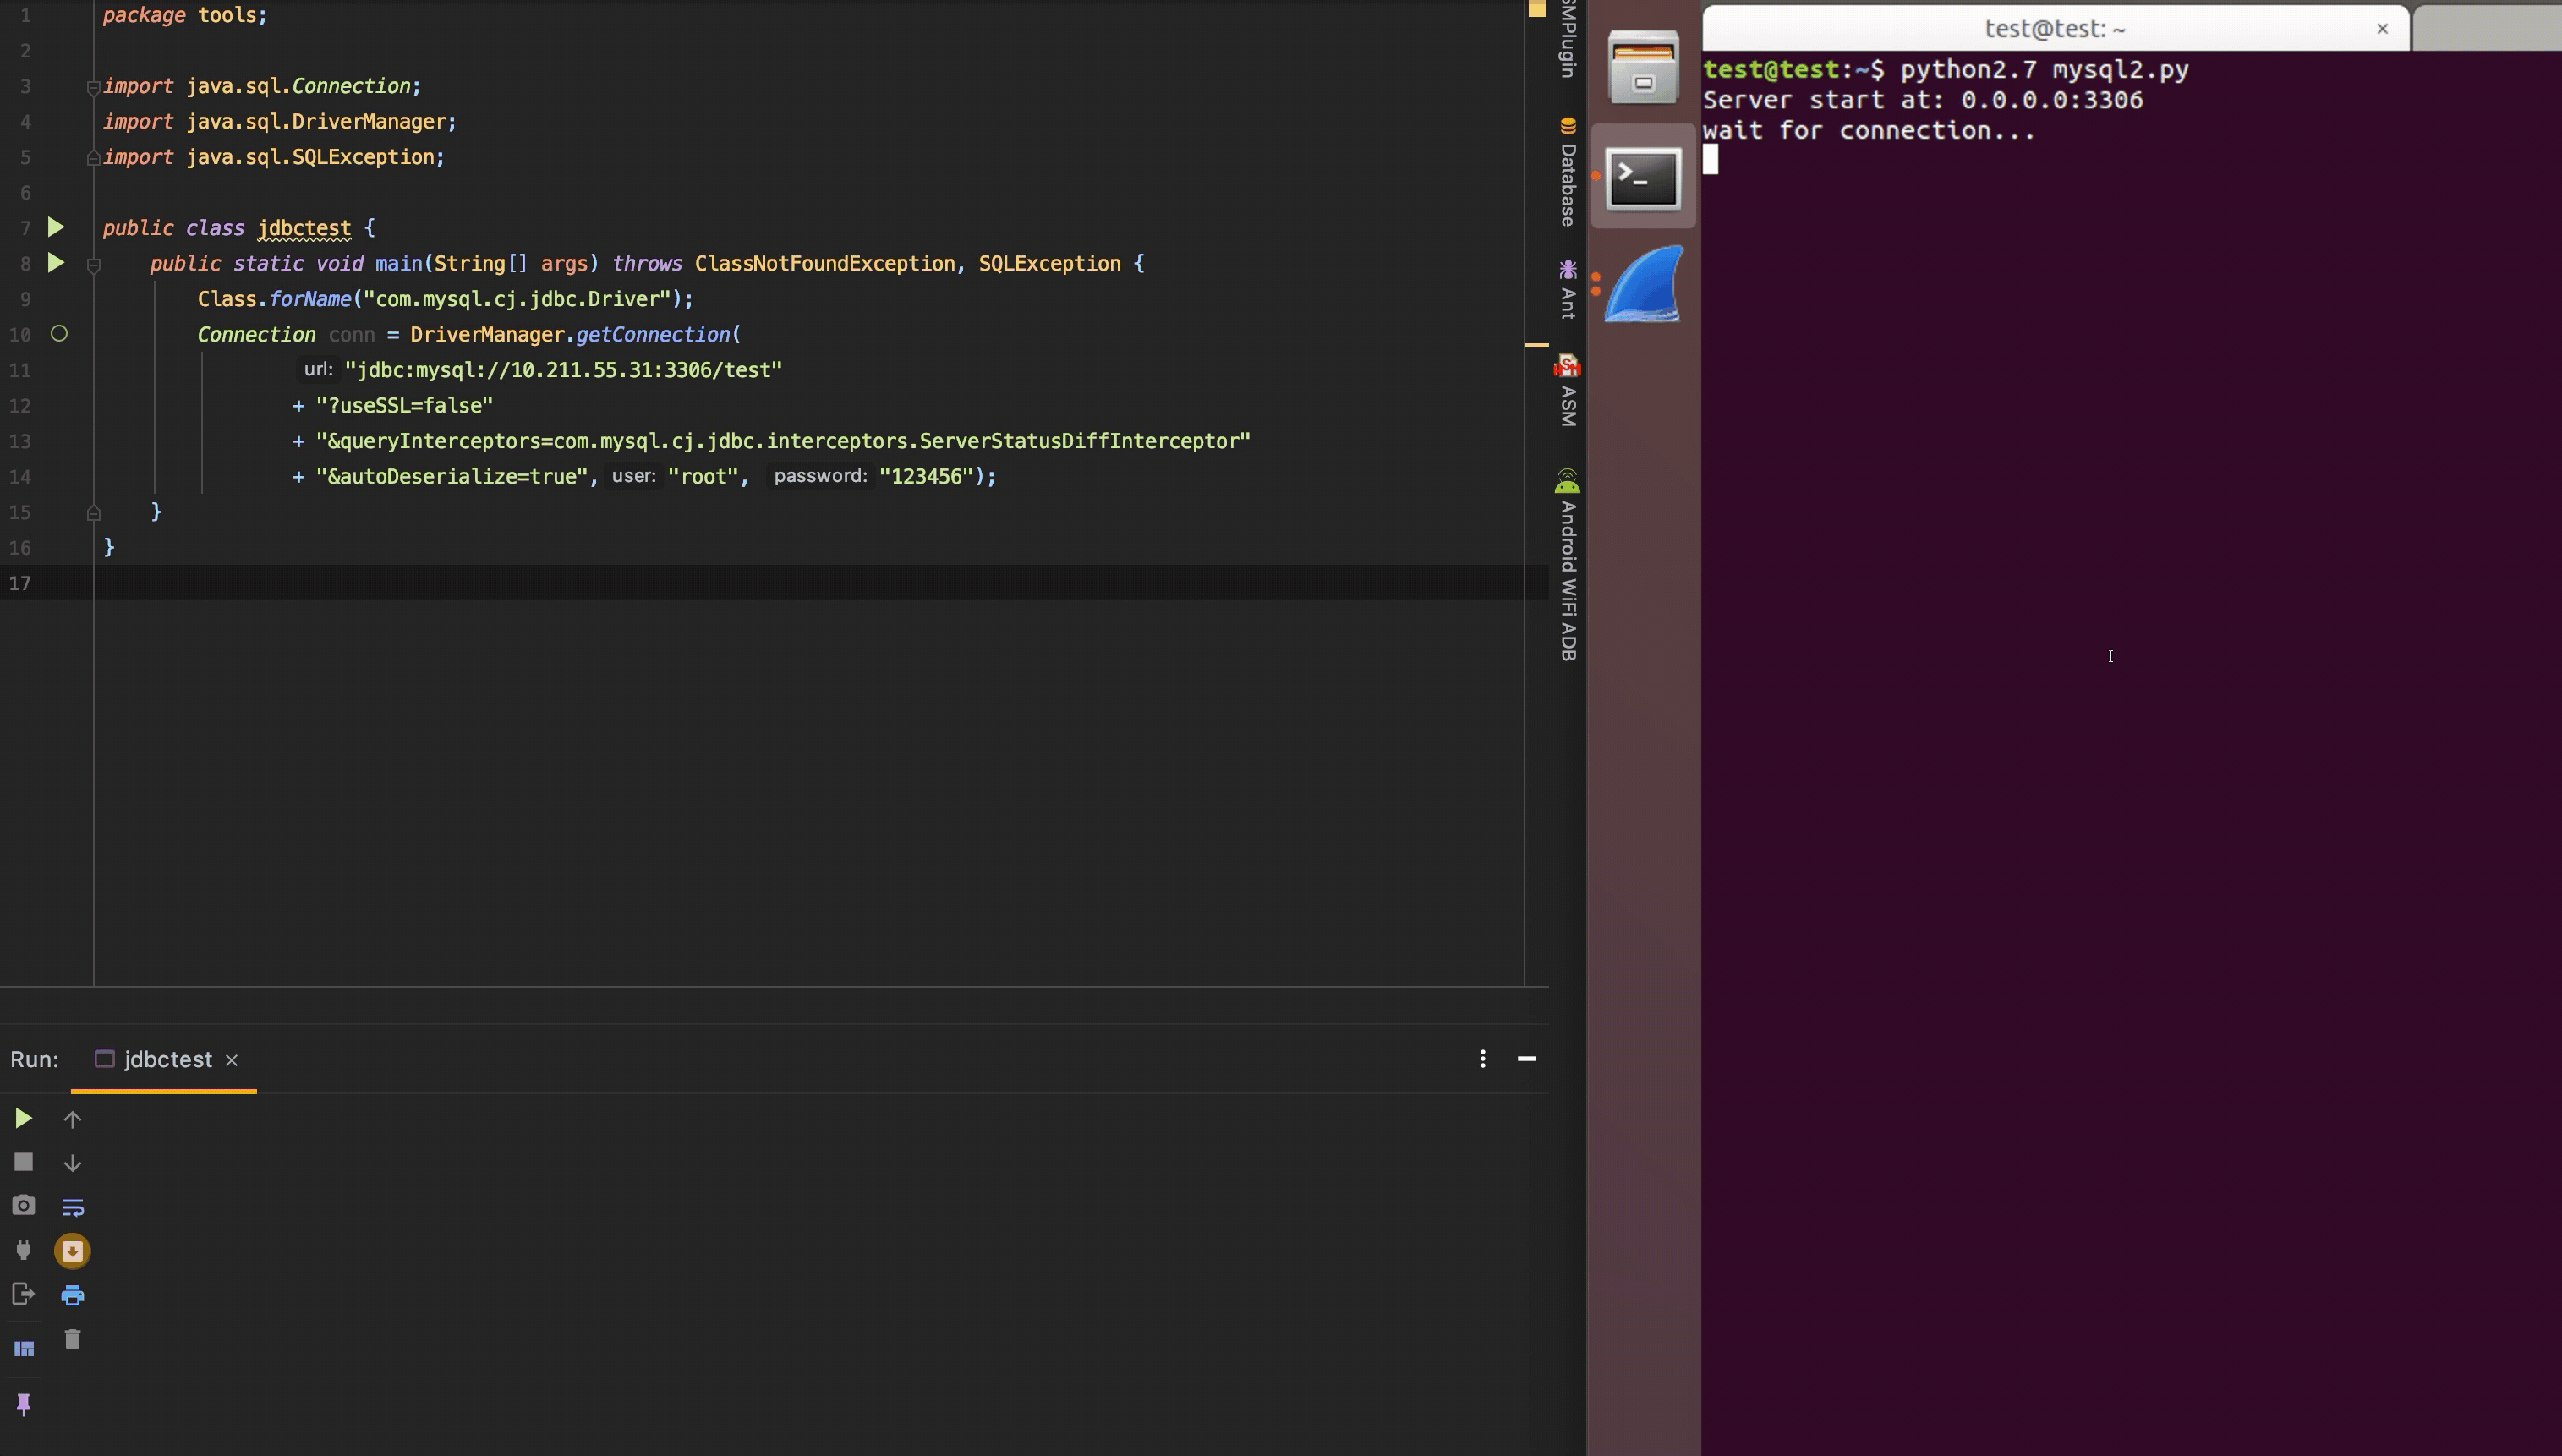Rerun jdbctest with the green play button

pos(23,1118)
